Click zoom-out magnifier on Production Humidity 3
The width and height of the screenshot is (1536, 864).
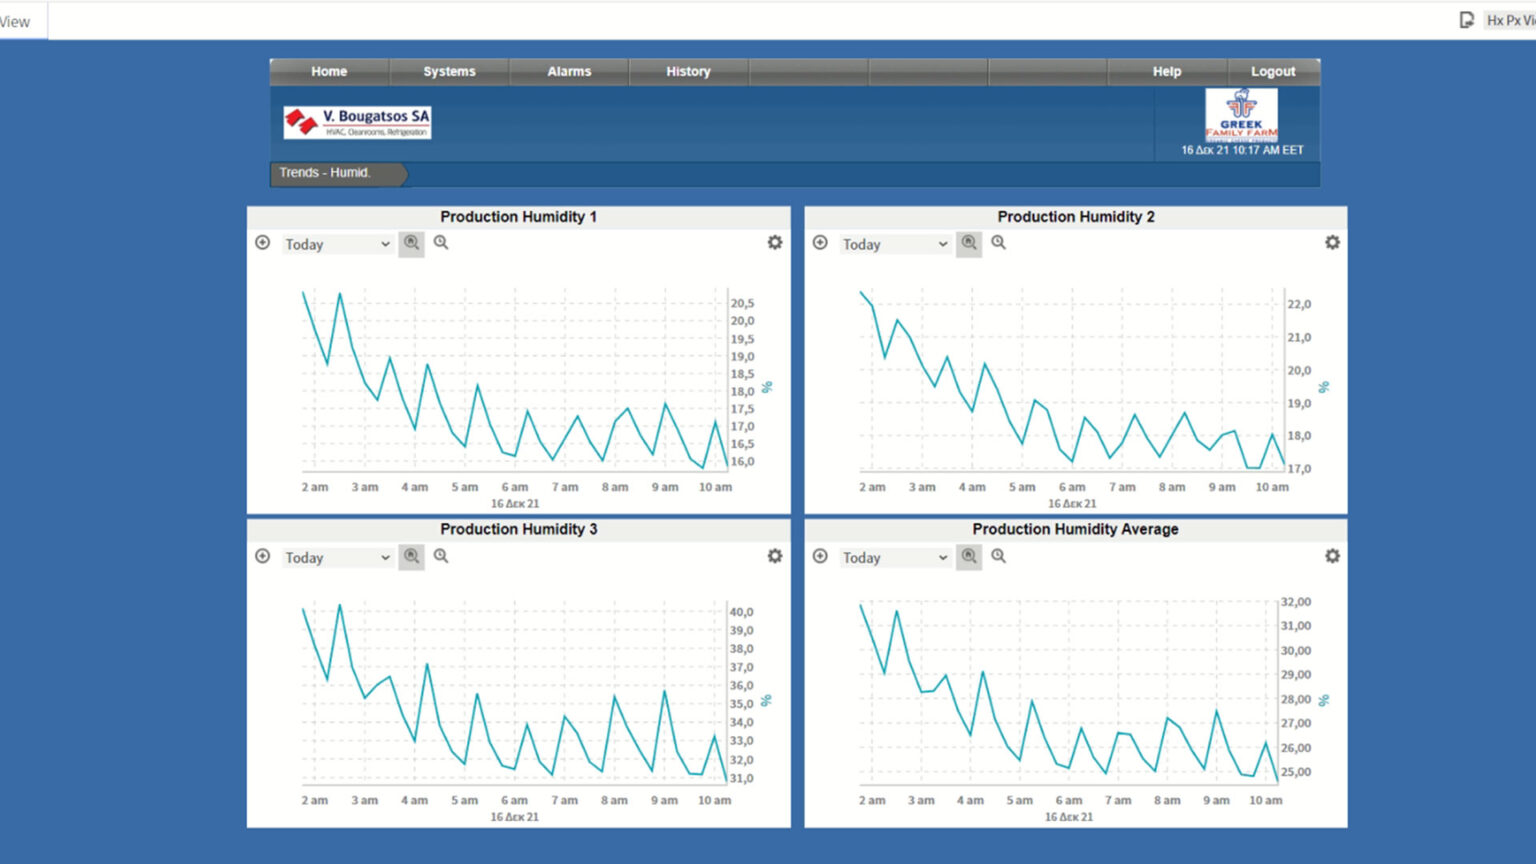(441, 556)
